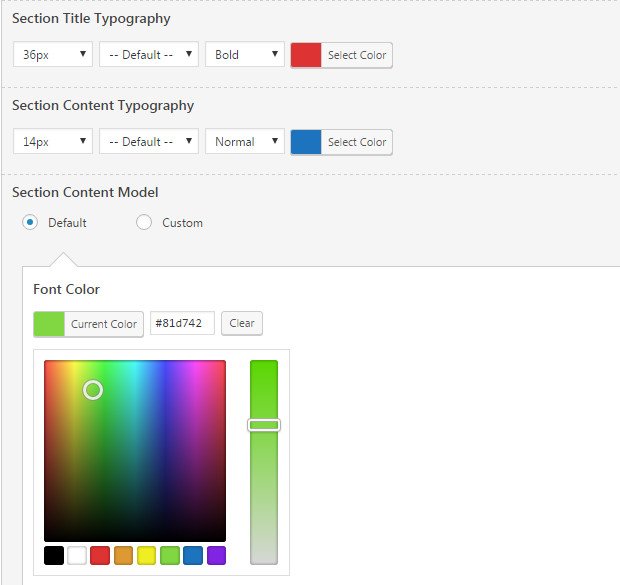The height and width of the screenshot is (585, 620).
Task: Pick the black palette swatch
Action: click(x=54, y=555)
